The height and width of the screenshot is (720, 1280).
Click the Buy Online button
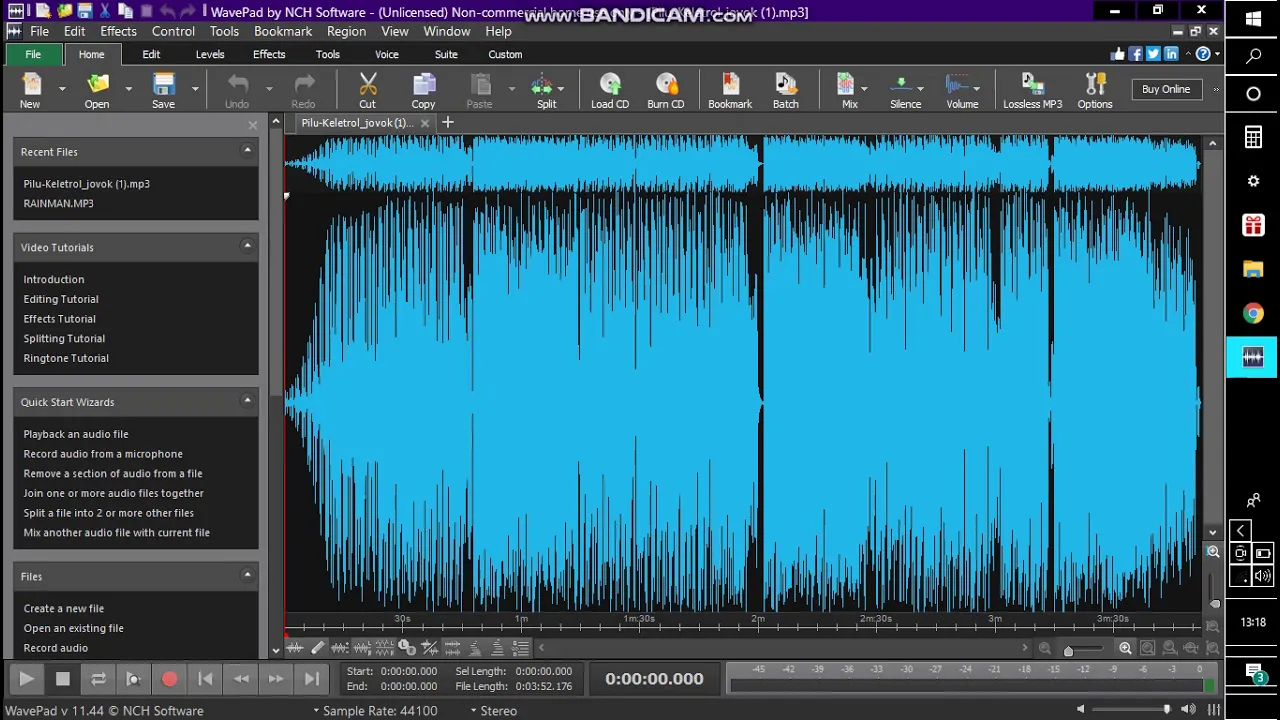(1166, 89)
